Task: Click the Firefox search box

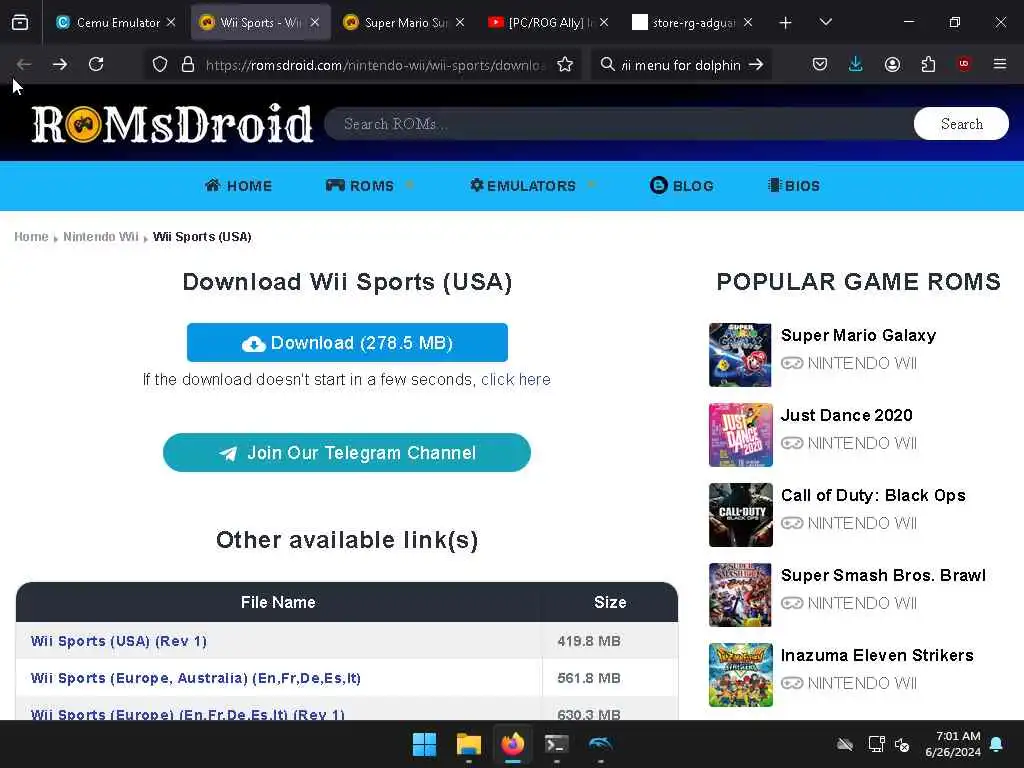Action: coord(680,65)
